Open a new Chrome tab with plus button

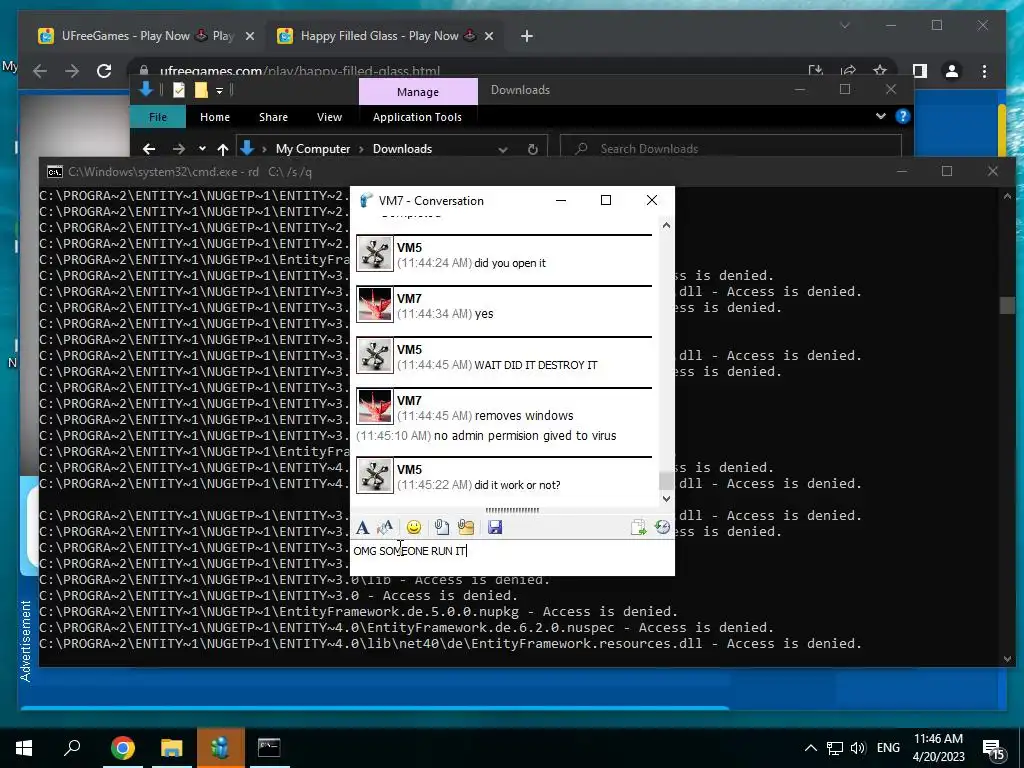(526, 37)
